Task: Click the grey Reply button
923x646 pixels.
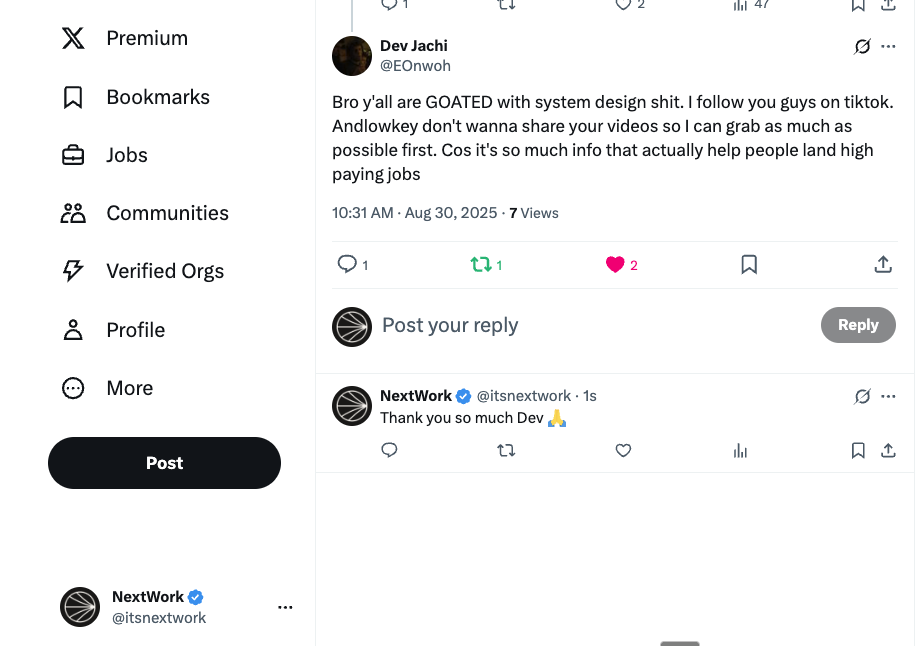Action: tap(858, 325)
